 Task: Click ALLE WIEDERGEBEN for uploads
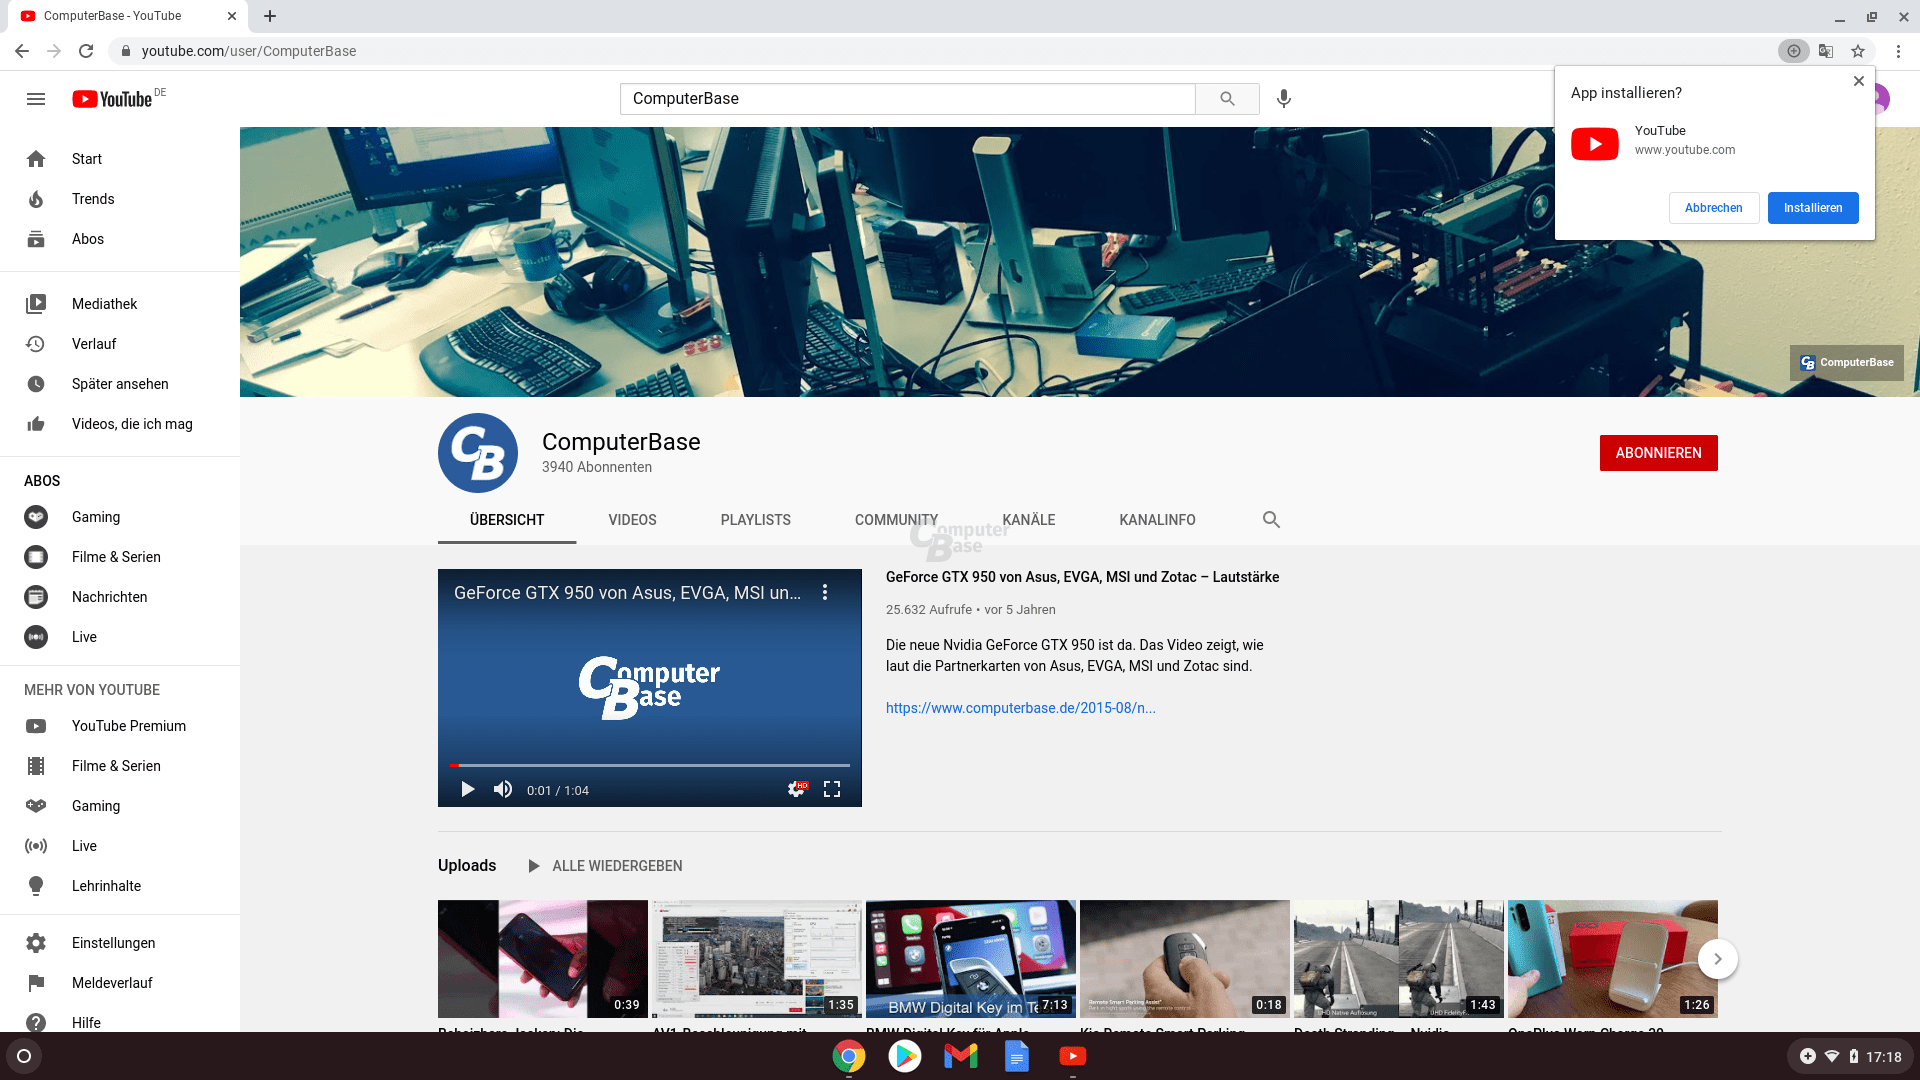(606, 866)
